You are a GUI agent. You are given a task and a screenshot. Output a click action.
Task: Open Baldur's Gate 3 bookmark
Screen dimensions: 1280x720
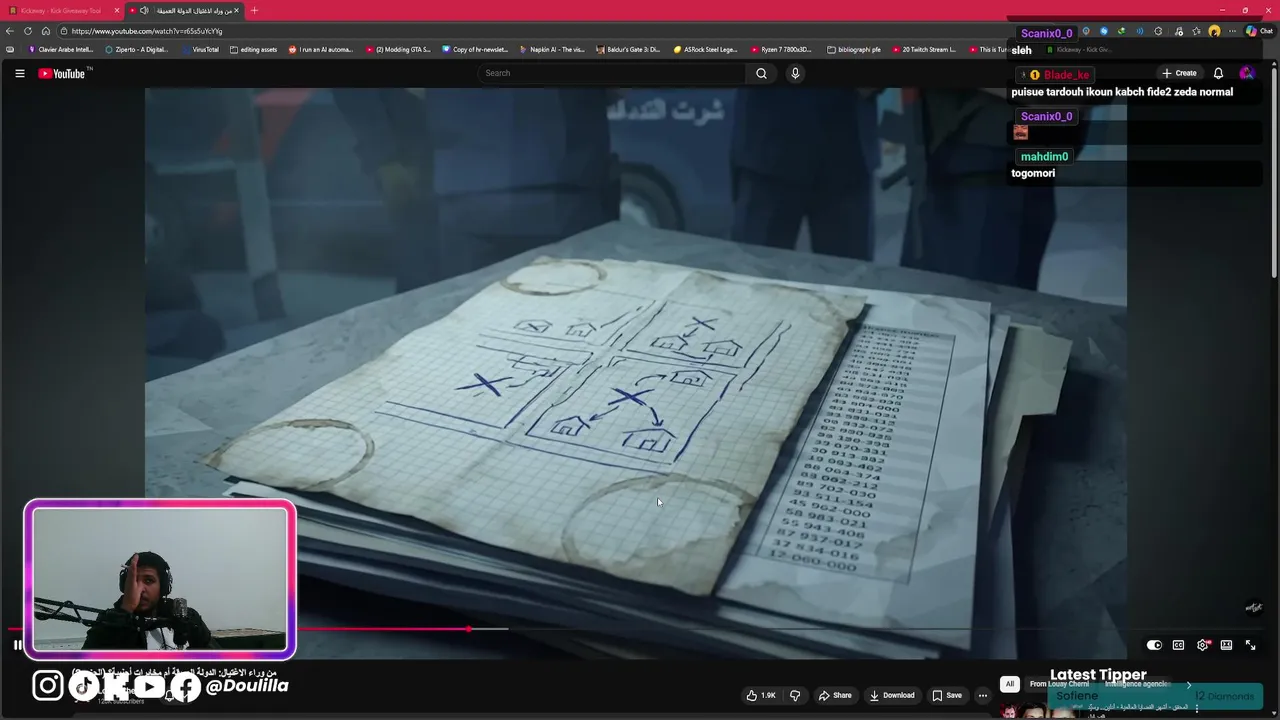628,49
